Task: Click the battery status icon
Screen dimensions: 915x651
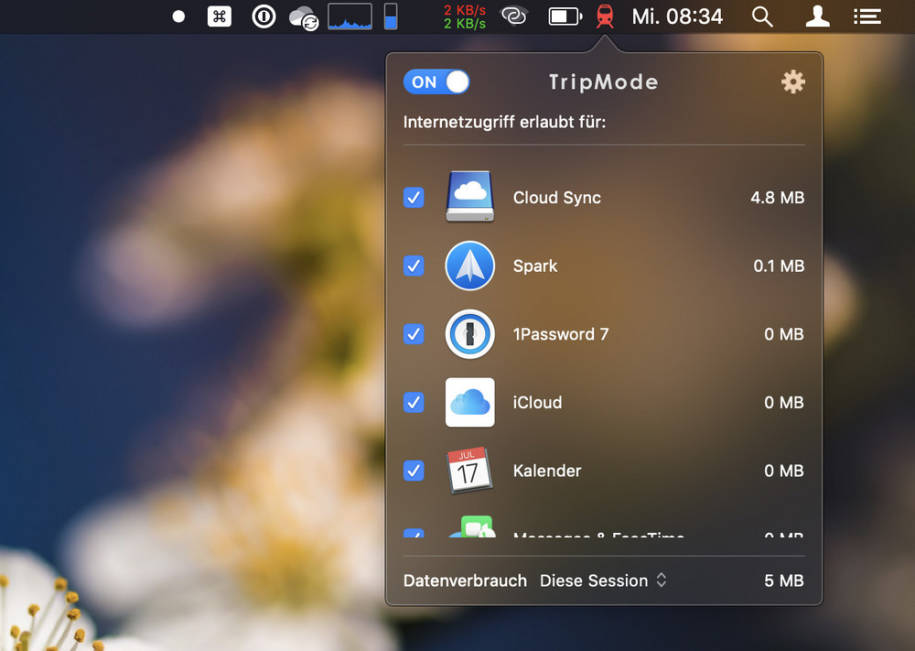Action: tap(565, 16)
